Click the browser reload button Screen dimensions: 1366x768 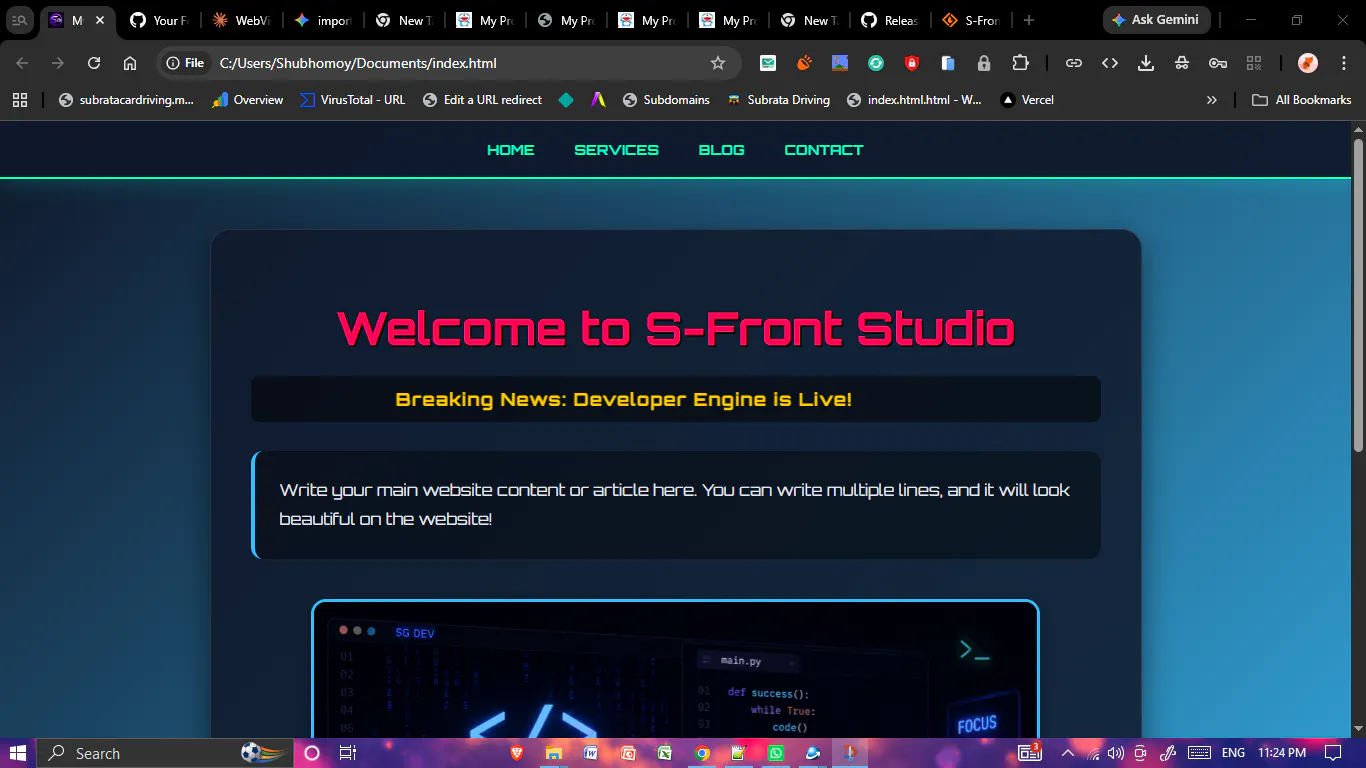[x=94, y=63]
